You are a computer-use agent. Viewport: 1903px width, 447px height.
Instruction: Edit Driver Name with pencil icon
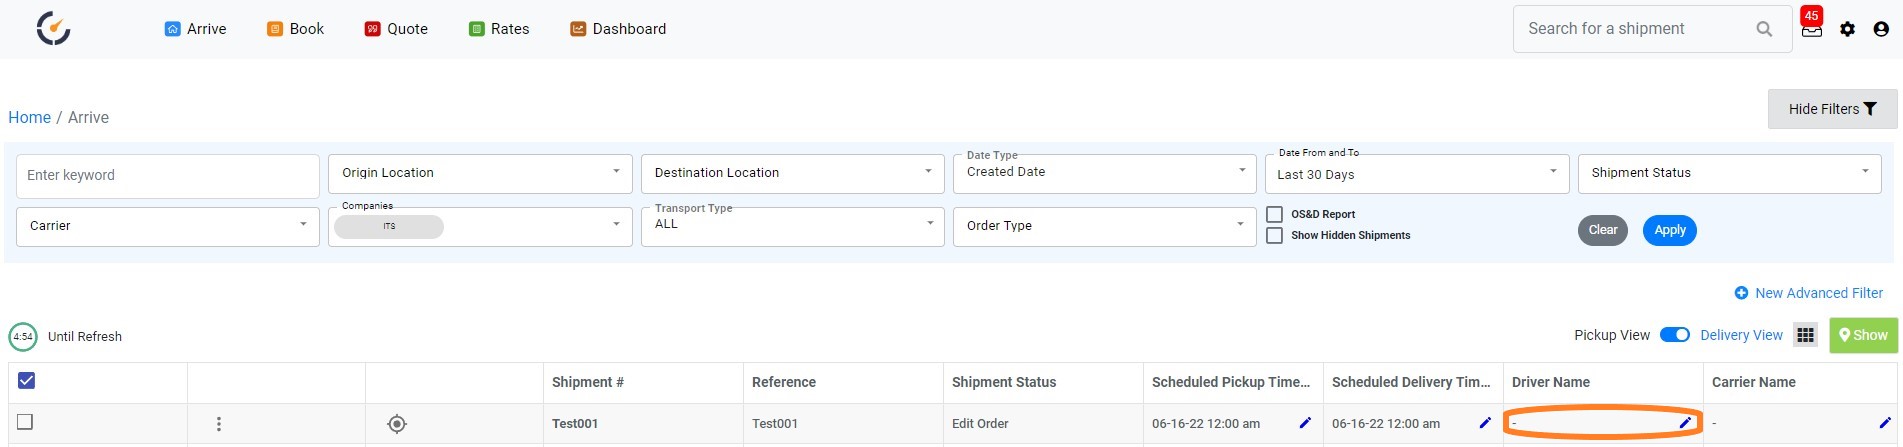tap(1685, 423)
